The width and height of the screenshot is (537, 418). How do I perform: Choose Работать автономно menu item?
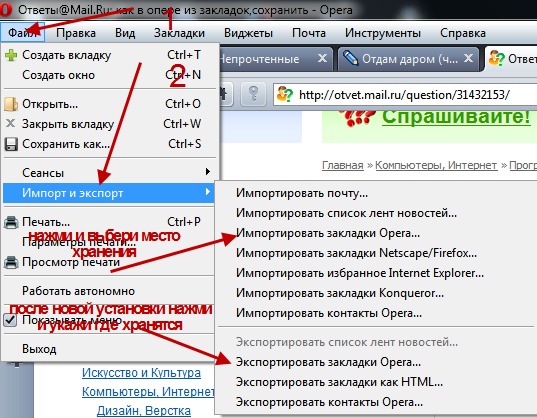tap(110, 291)
